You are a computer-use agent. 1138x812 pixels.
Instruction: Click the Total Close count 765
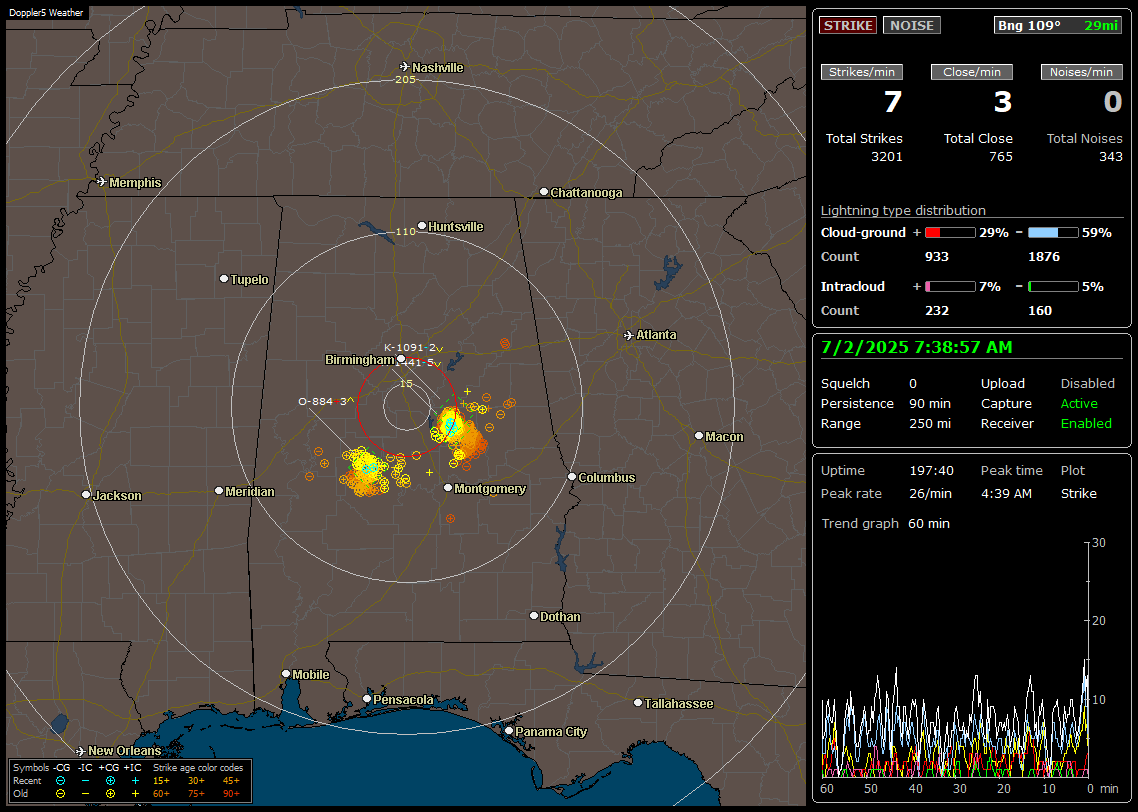tap(1001, 157)
